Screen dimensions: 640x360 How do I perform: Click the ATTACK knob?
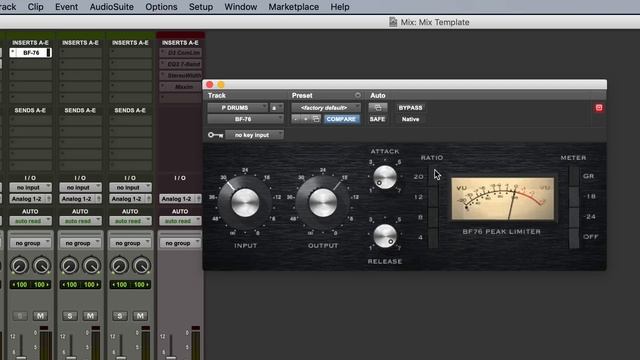pyautogui.click(x=384, y=177)
